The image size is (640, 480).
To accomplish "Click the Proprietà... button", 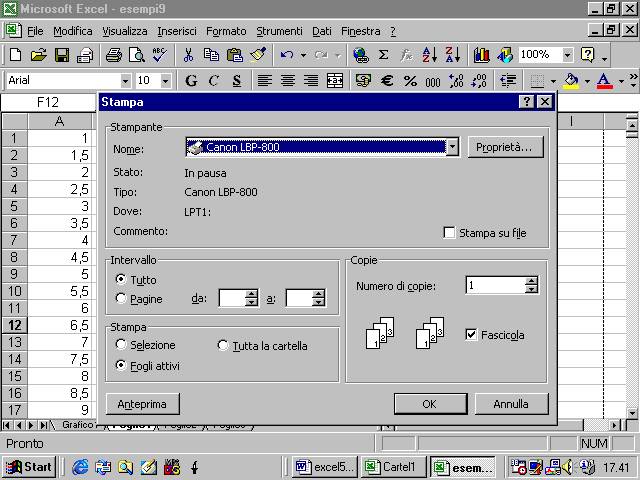I will (x=505, y=147).
